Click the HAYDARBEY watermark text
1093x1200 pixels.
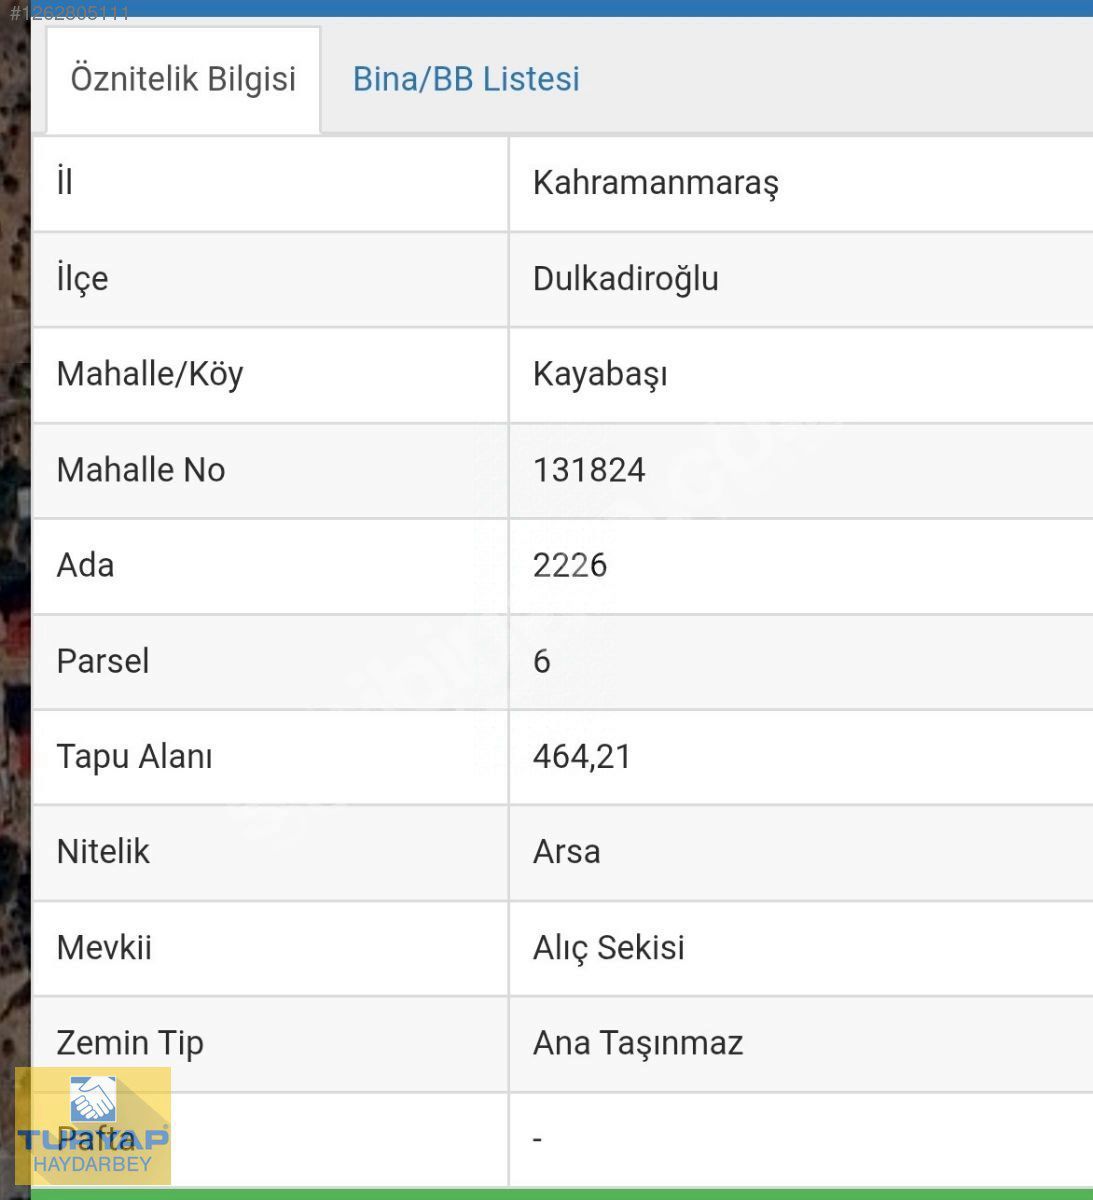tap(92, 1164)
